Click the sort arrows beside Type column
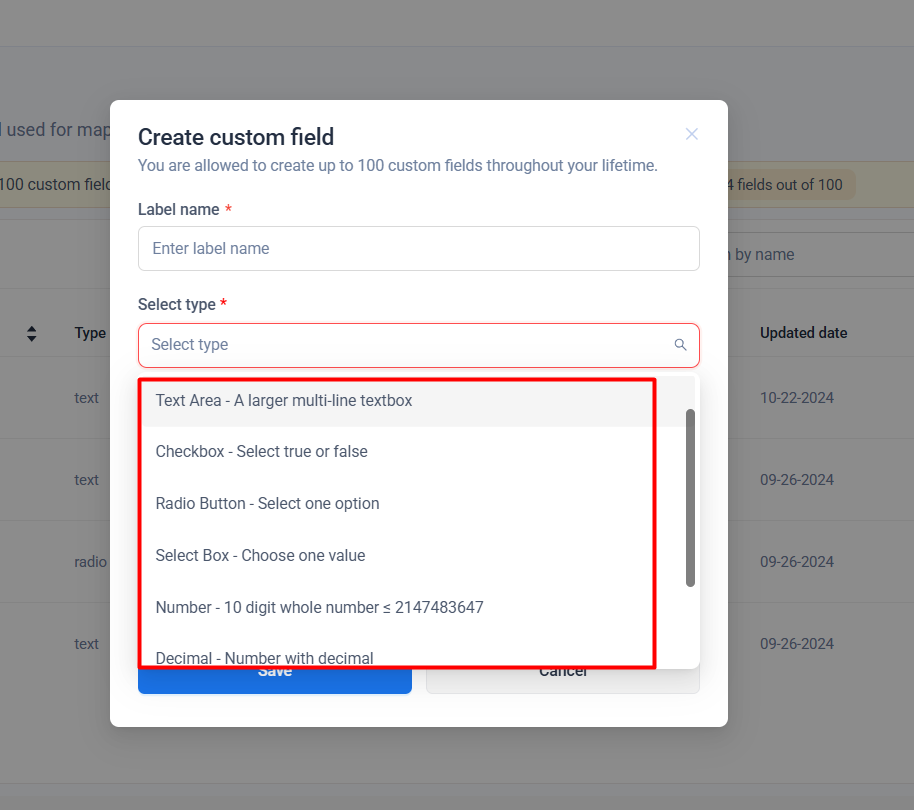The image size is (914, 810). pyautogui.click(x=32, y=334)
